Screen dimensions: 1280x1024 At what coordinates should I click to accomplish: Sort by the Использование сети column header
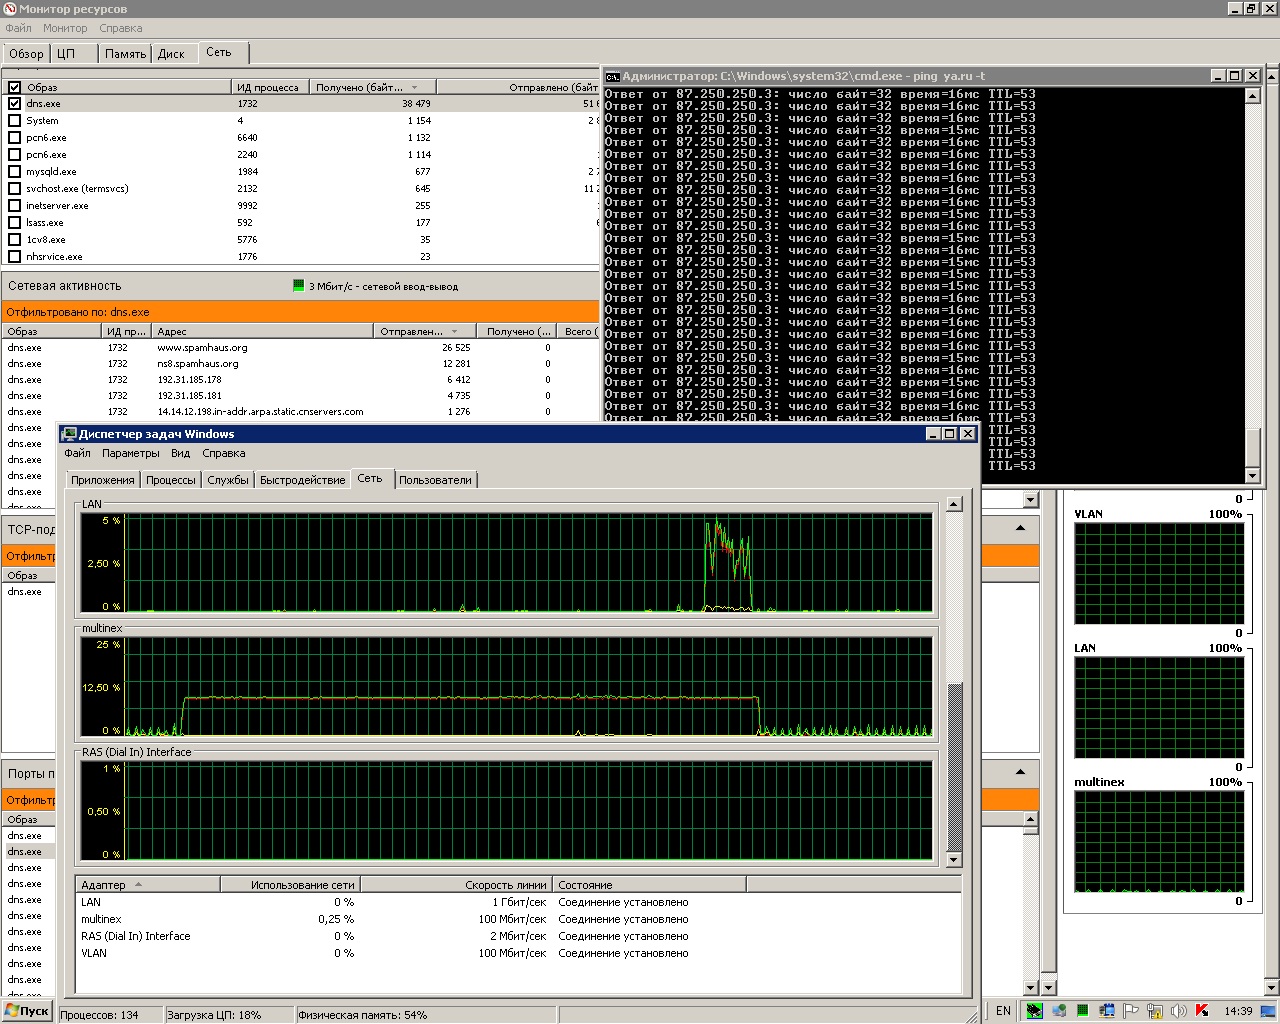tap(290, 885)
